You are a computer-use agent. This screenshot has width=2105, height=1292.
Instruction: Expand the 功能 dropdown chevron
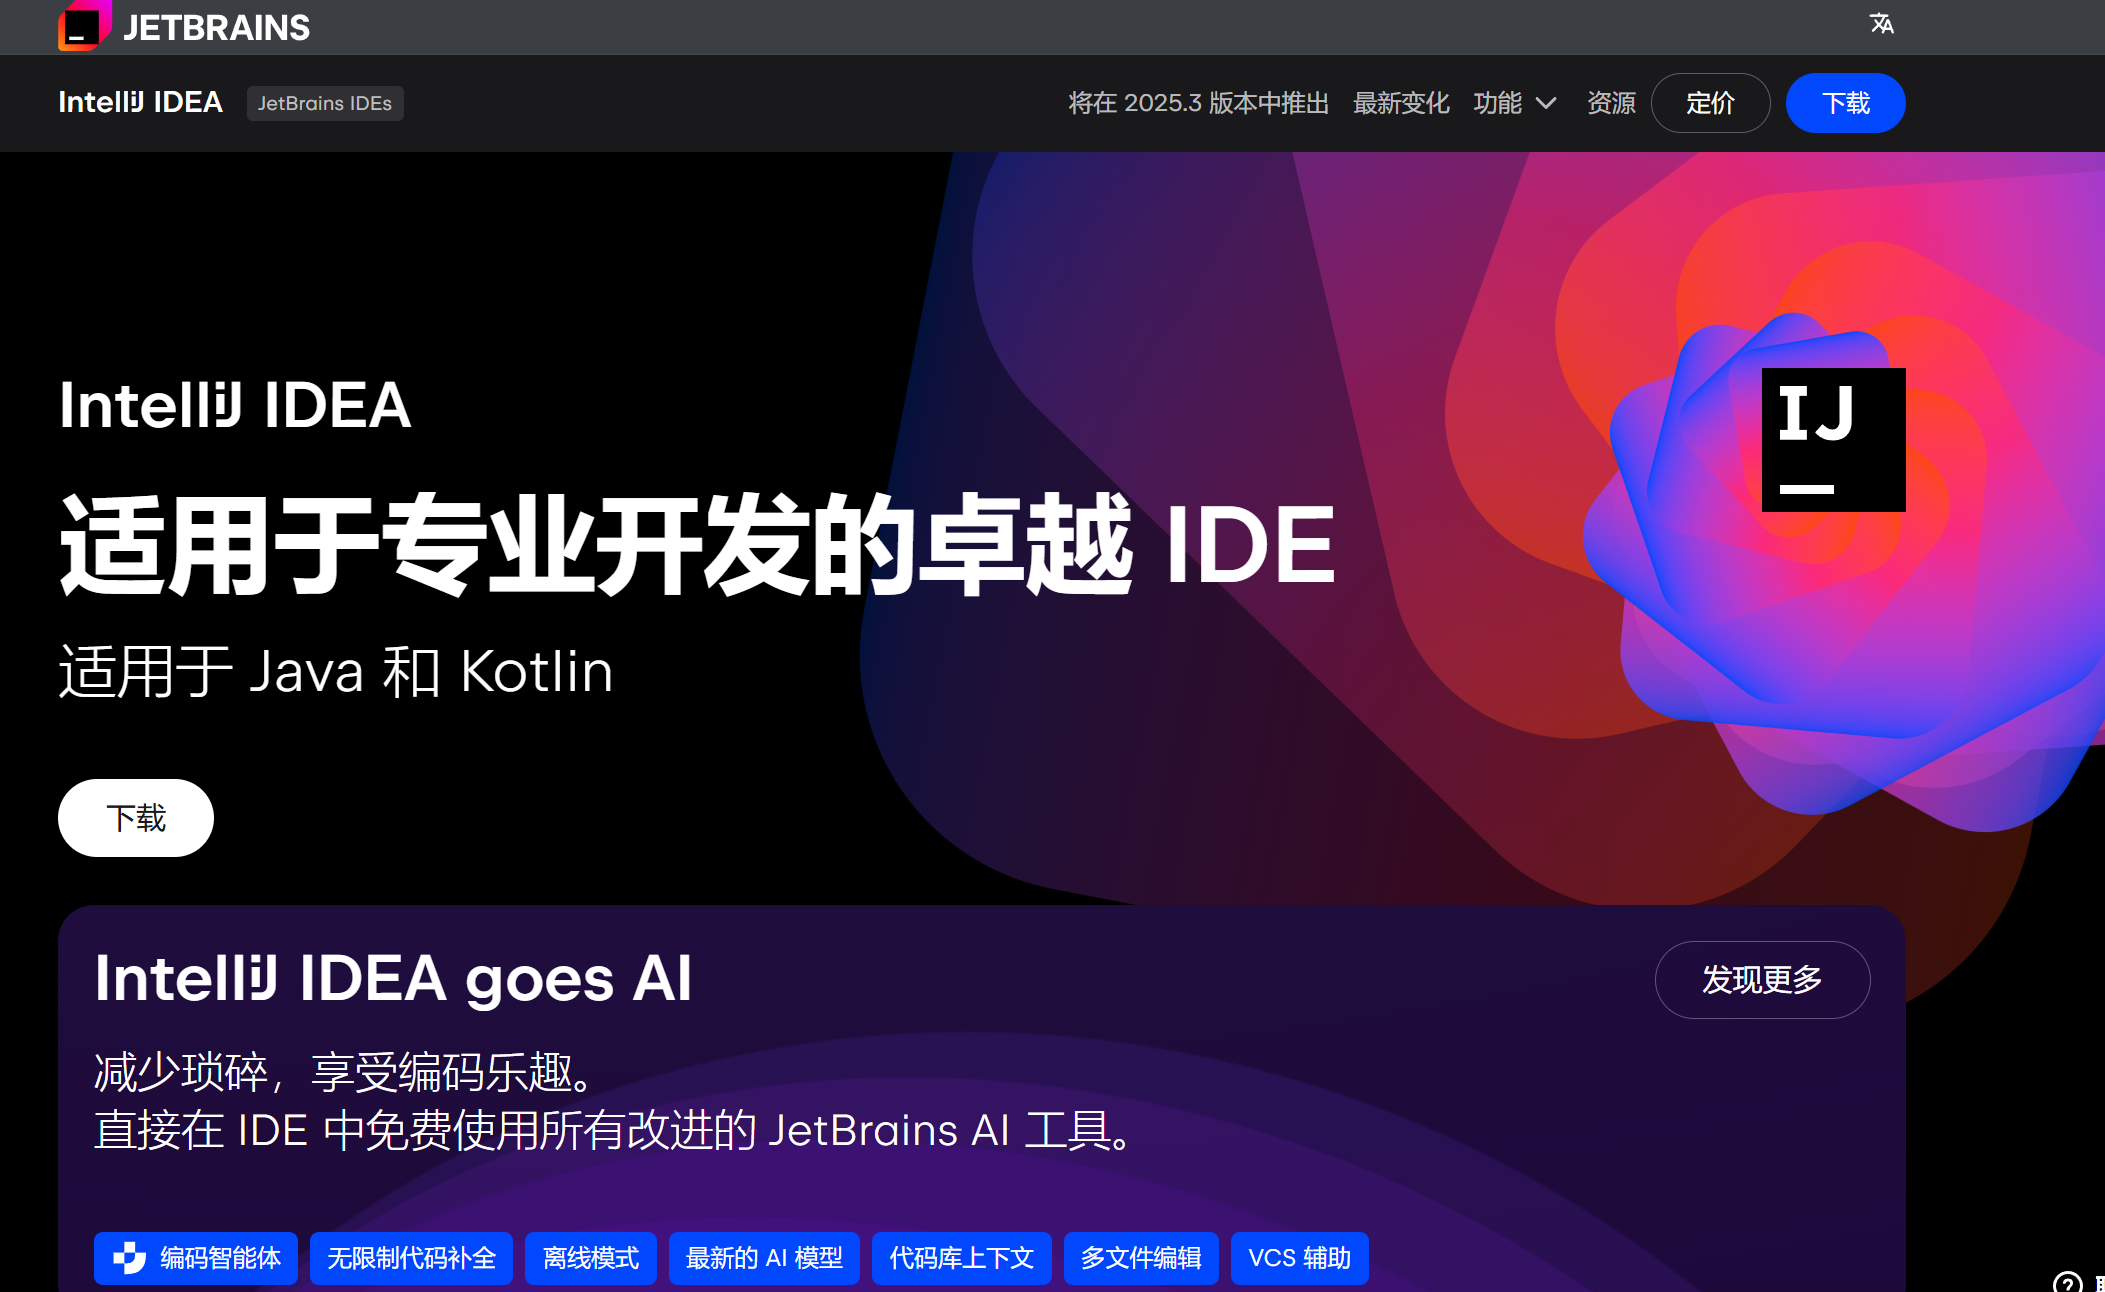1546,103
